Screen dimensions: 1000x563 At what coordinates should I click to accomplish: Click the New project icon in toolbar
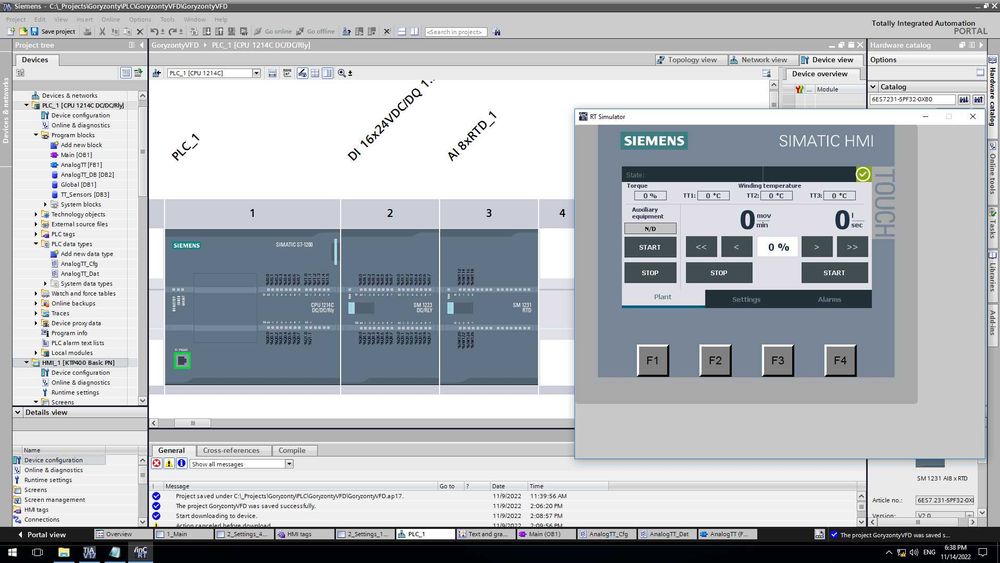tap(11, 31)
